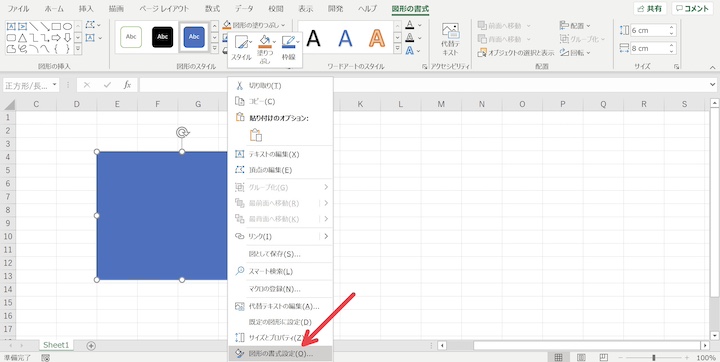Screen dimensions: 720x362
Task: Apply the orange outlined WordArt style
Action: (377, 38)
